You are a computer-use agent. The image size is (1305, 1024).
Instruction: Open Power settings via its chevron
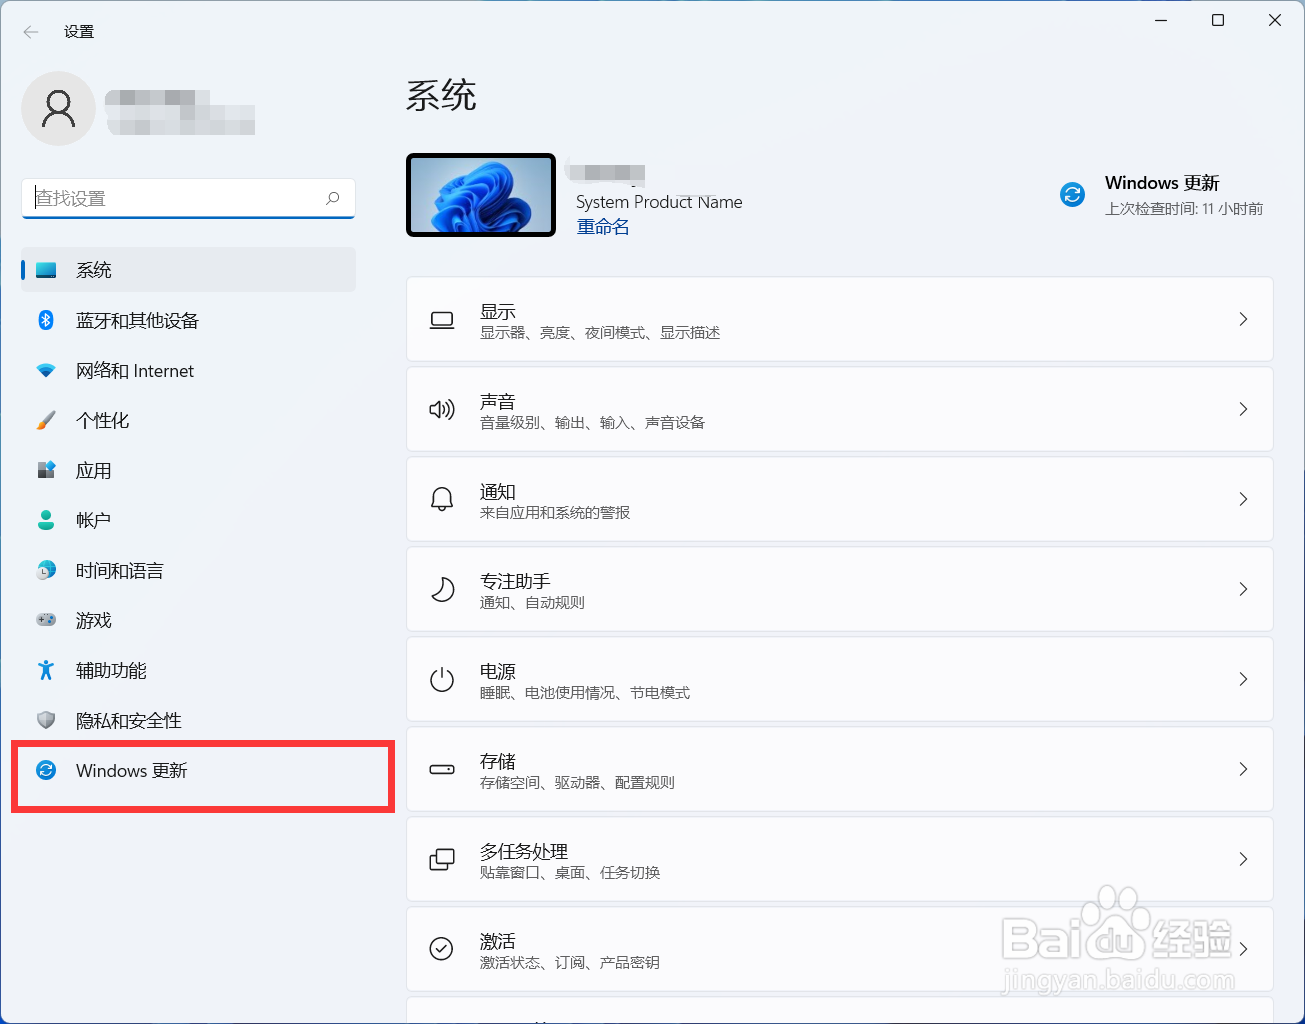click(x=1243, y=679)
